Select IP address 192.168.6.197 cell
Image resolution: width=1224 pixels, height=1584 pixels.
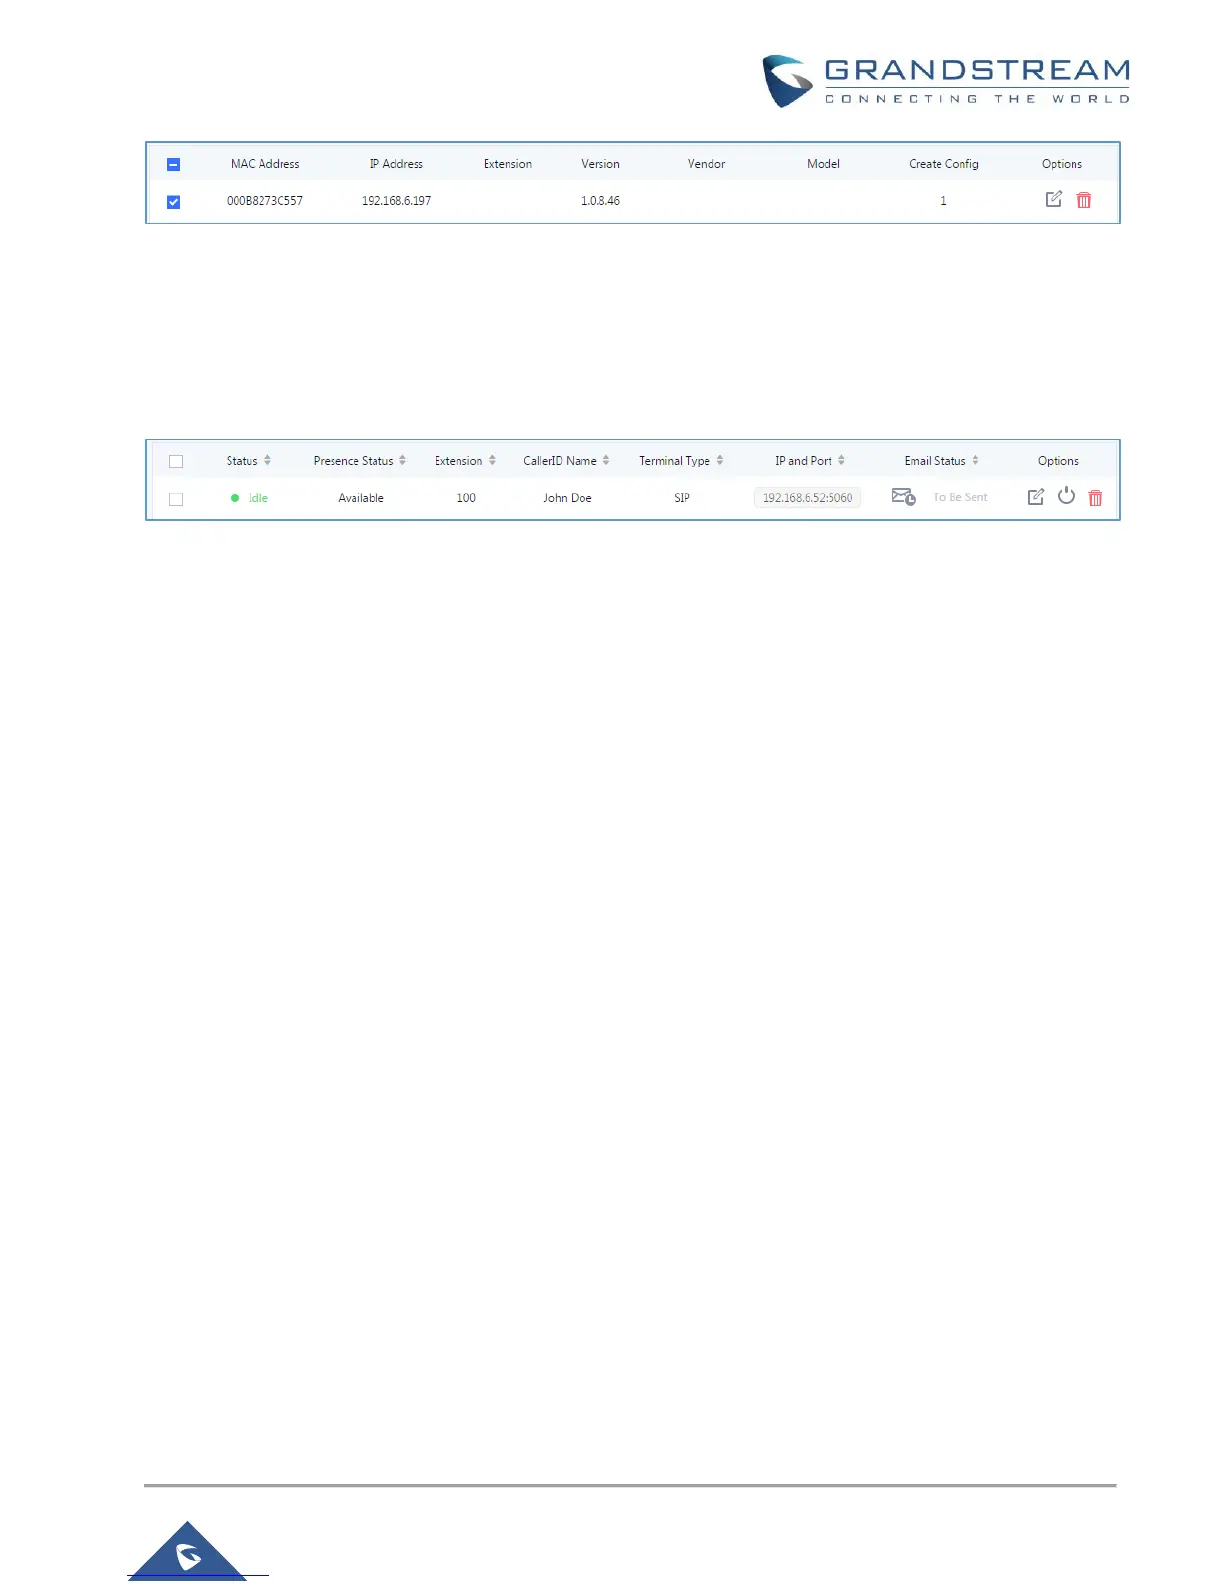tap(396, 201)
